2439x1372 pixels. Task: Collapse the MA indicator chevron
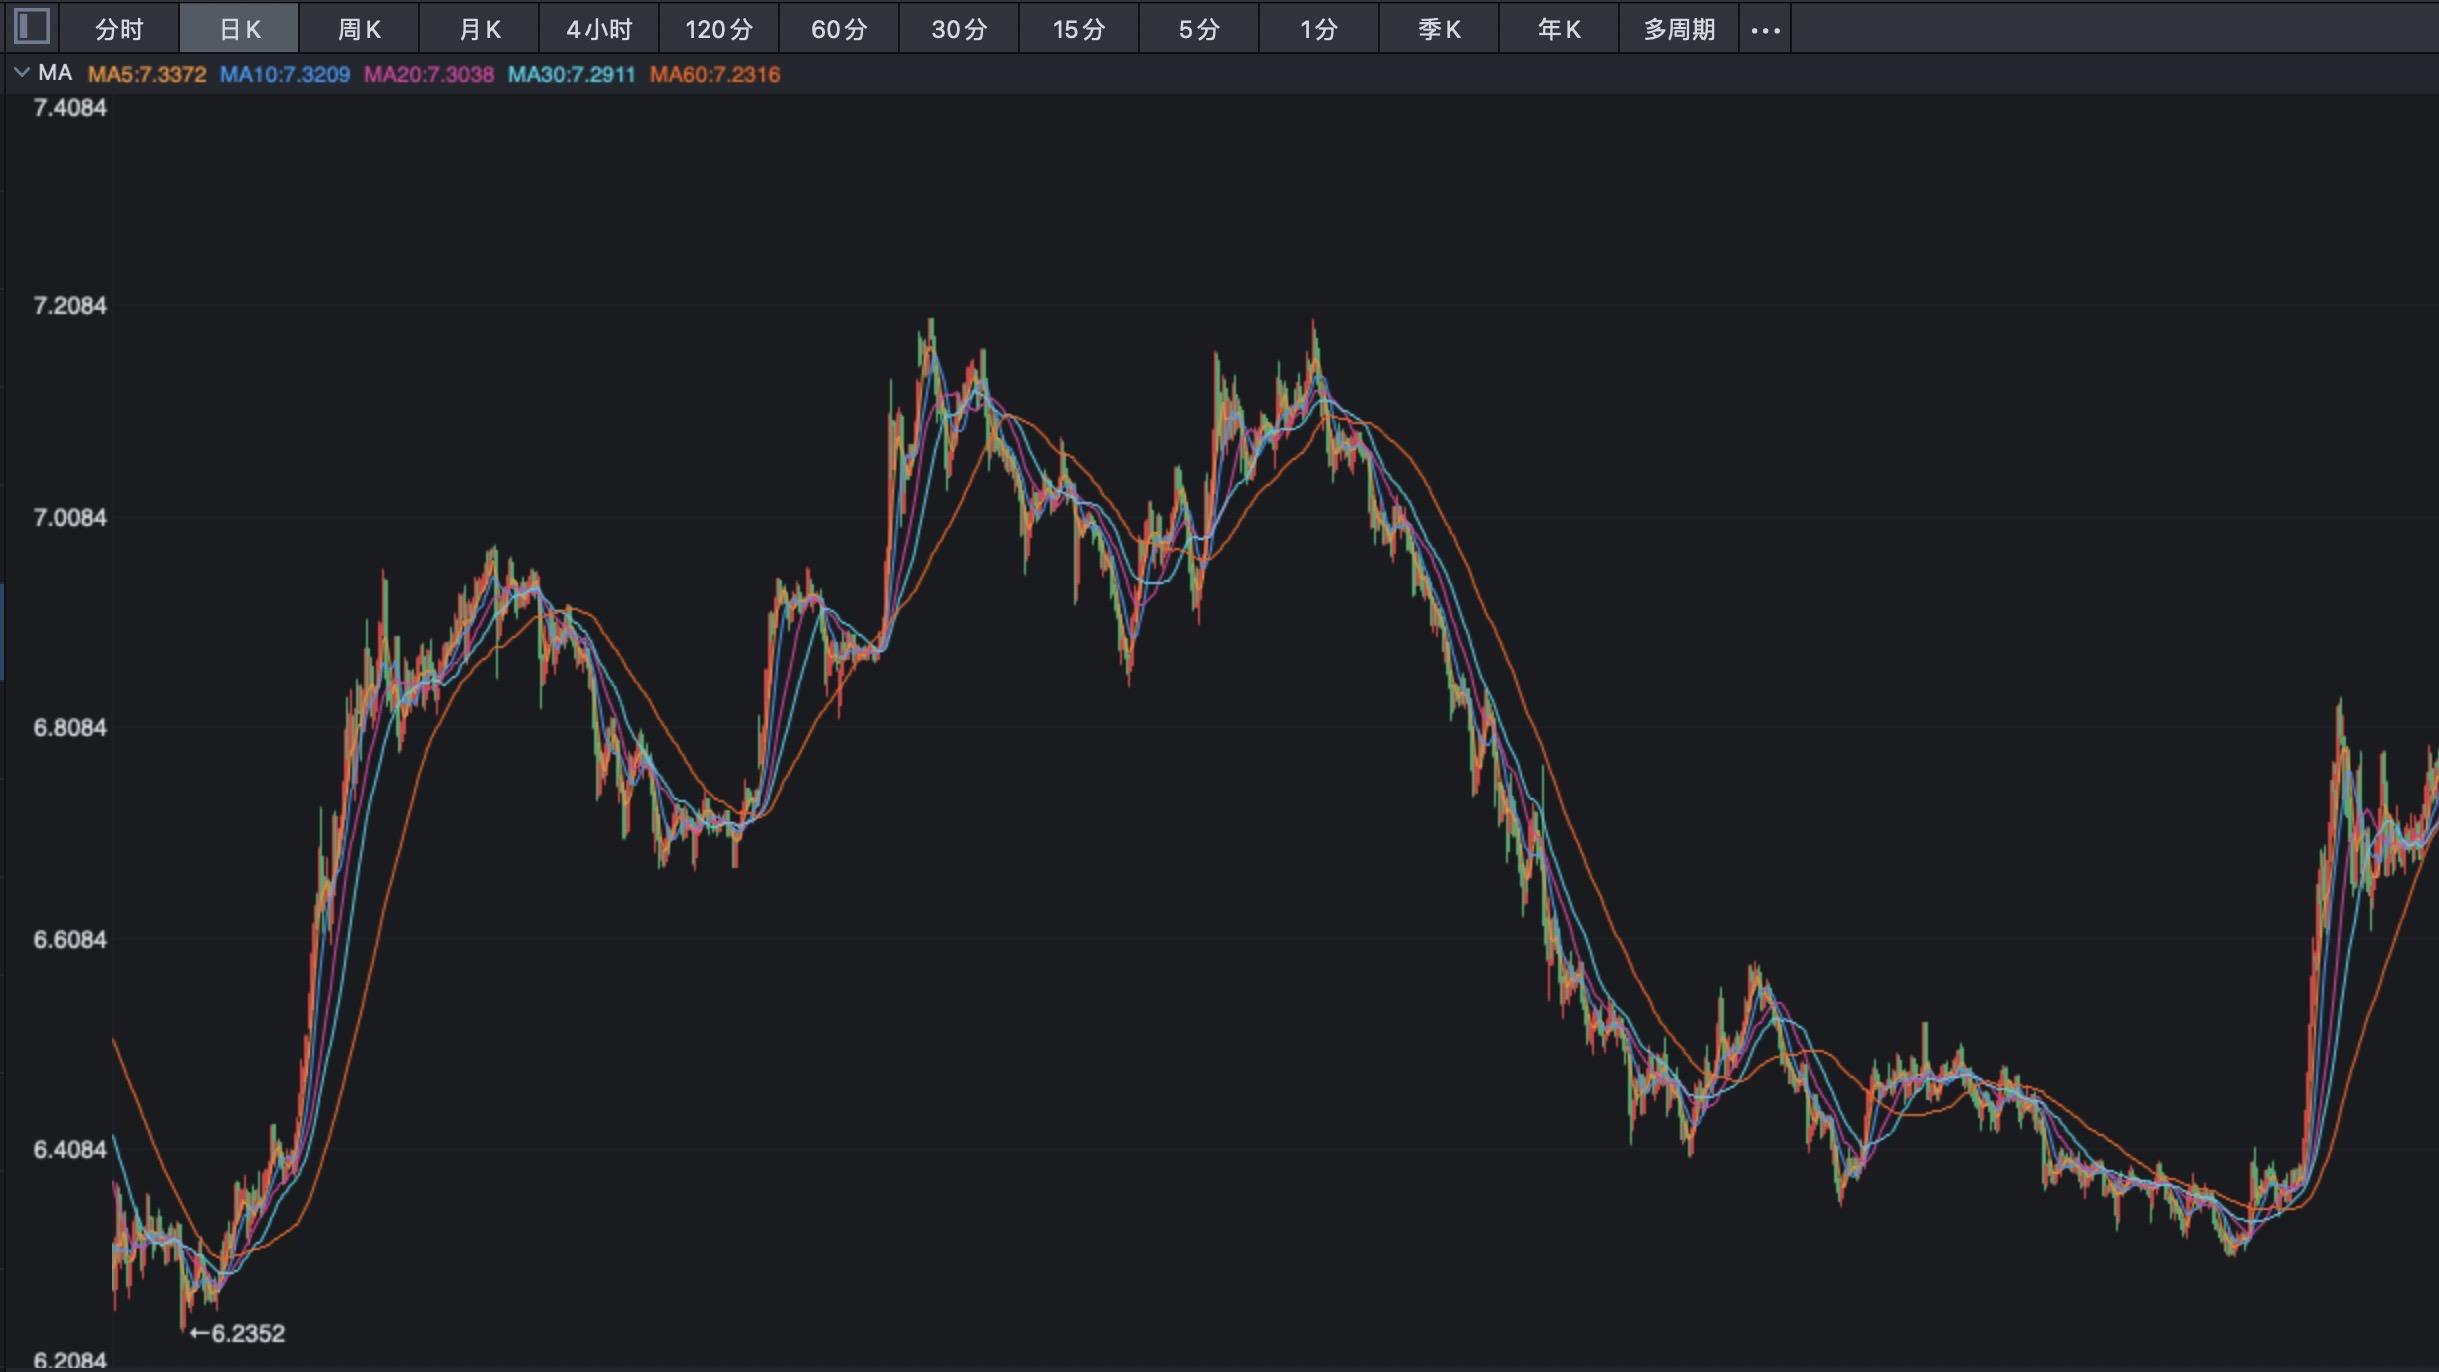click(x=21, y=73)
